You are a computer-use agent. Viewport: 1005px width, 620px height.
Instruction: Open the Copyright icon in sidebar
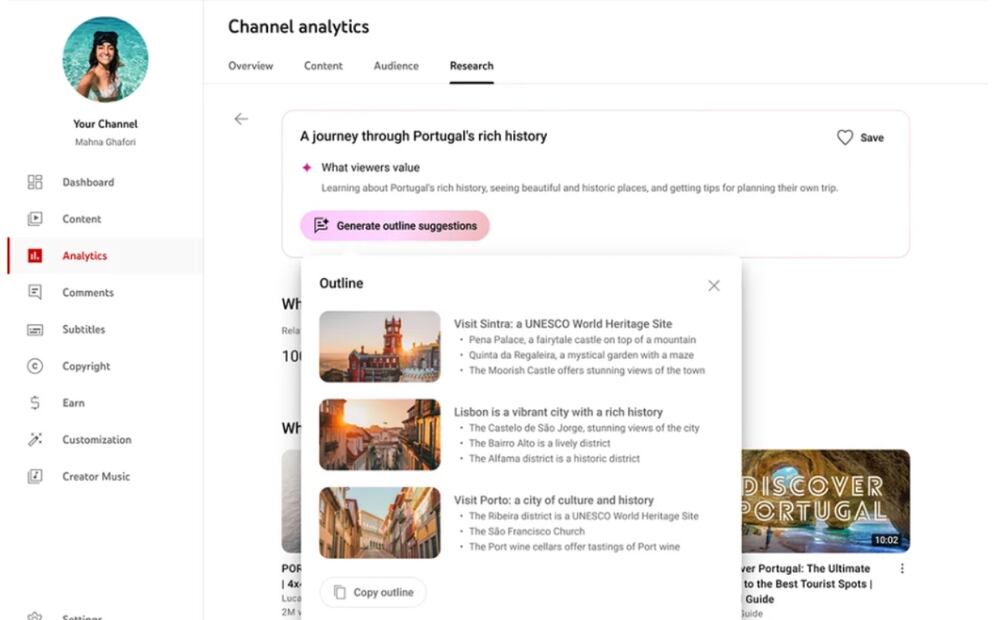pos(35,366)
